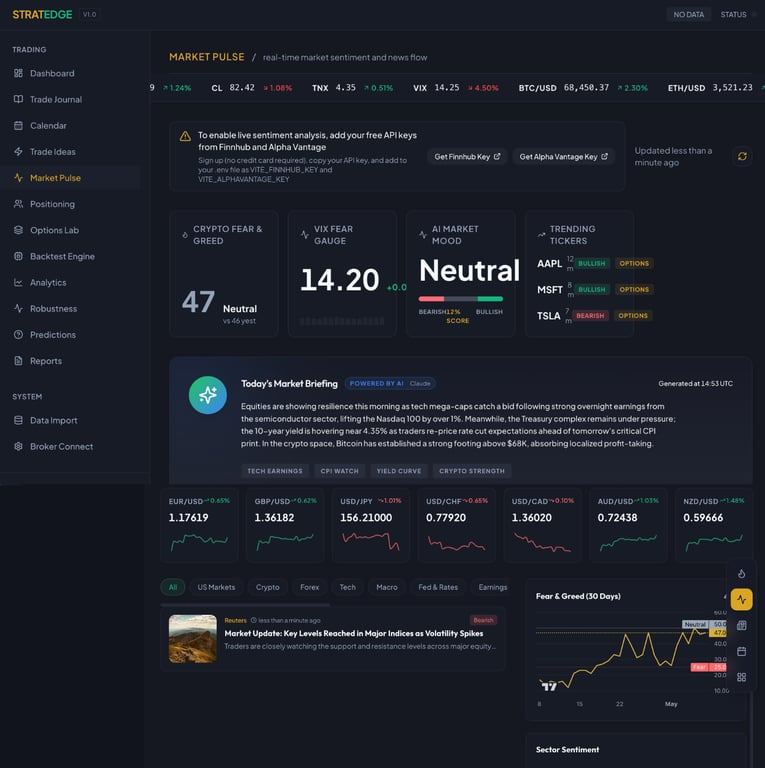
Task: Filter news by Tech
Action: [348, 587]
